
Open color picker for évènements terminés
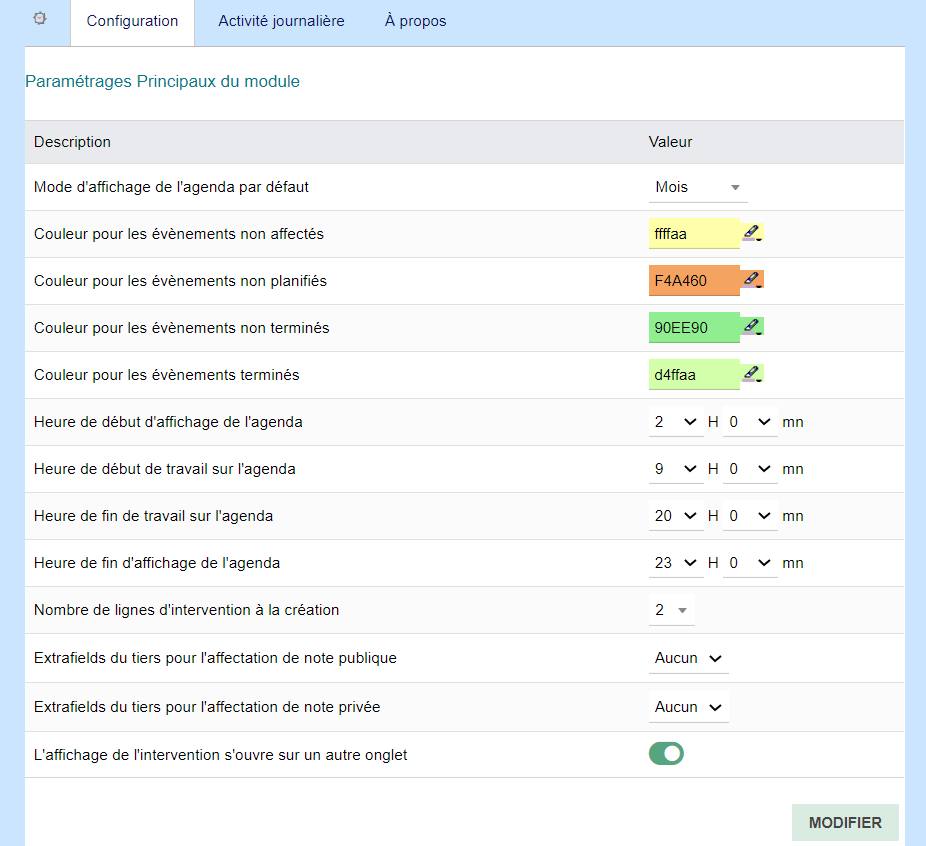click(752, 375)
